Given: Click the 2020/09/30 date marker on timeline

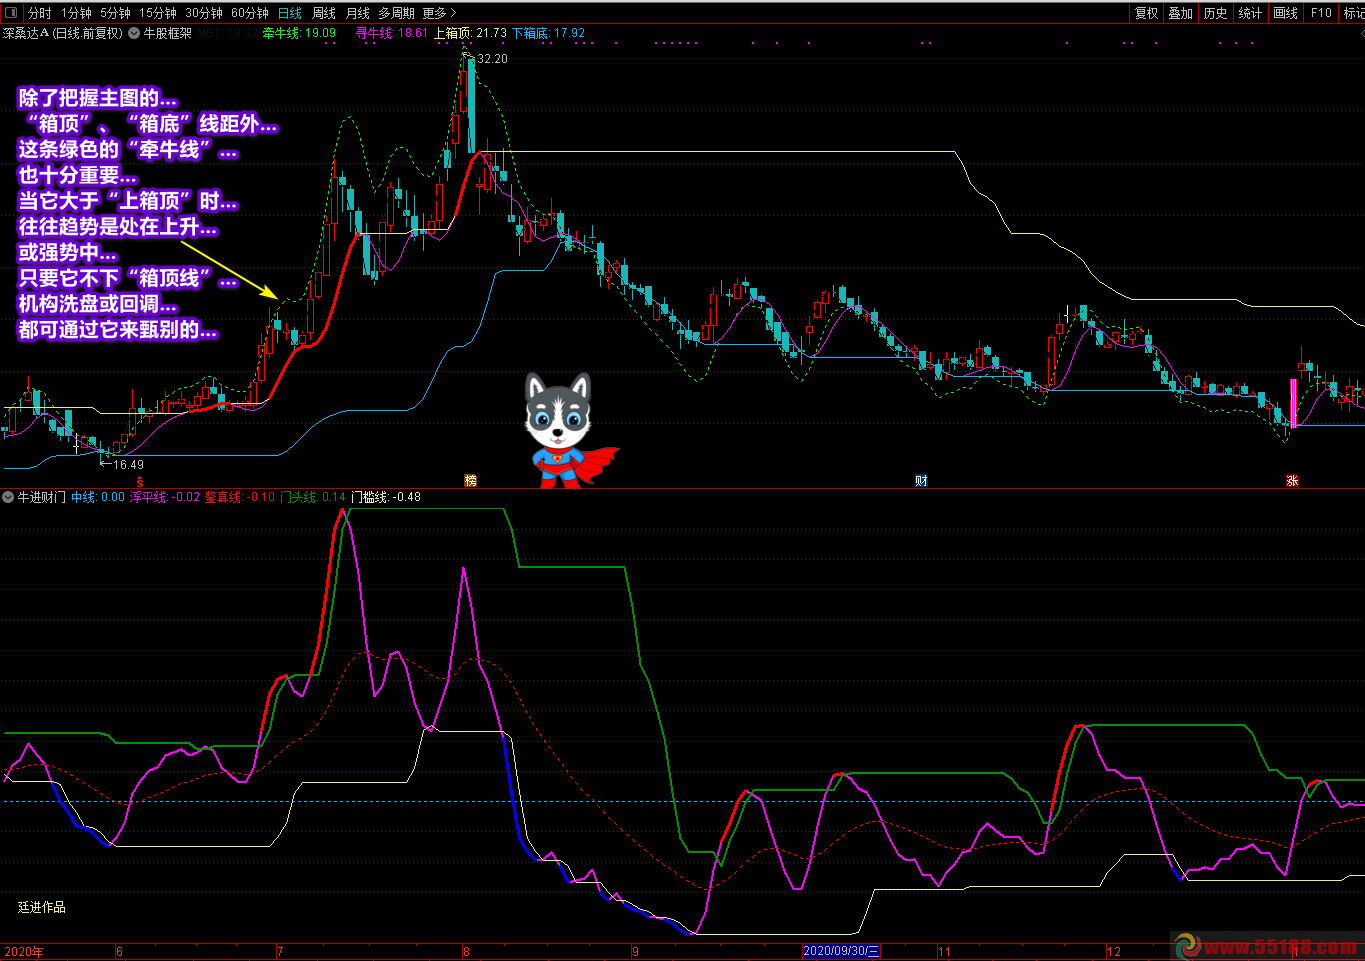Looking at the screenshot, I should pyautogui.click(x=841, y=951).
